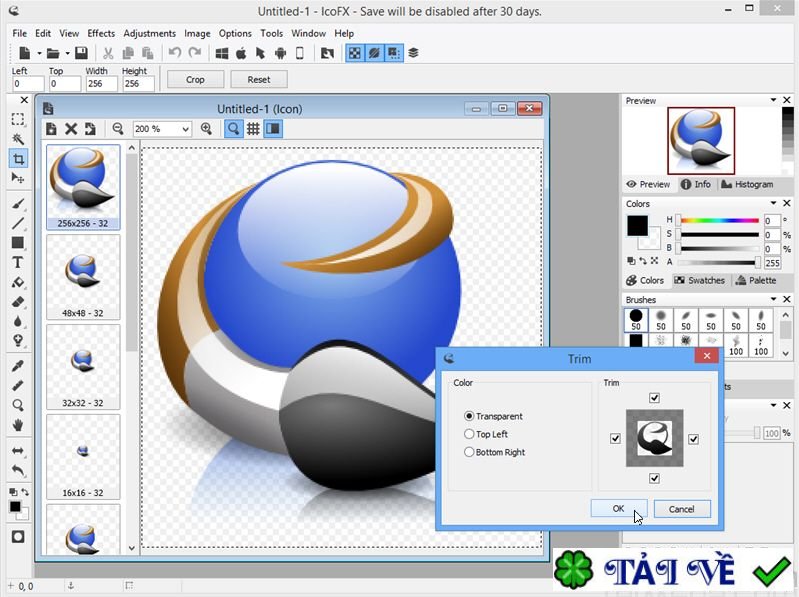The image size is (799, 597).
Task: Uncheck the left Trim side checkbox
Action: 615,438
